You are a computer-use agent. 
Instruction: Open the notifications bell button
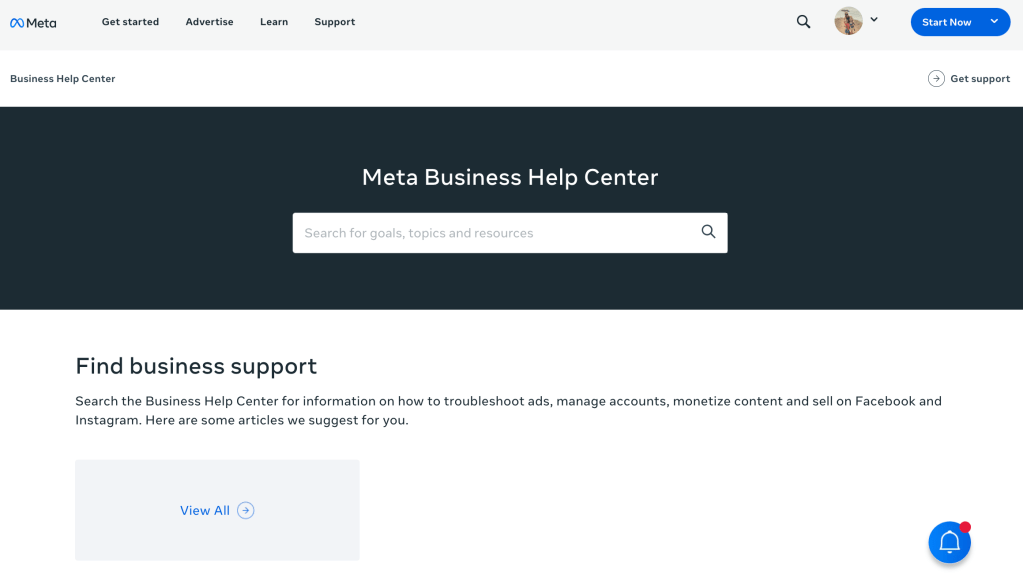[x=949, y=543]
